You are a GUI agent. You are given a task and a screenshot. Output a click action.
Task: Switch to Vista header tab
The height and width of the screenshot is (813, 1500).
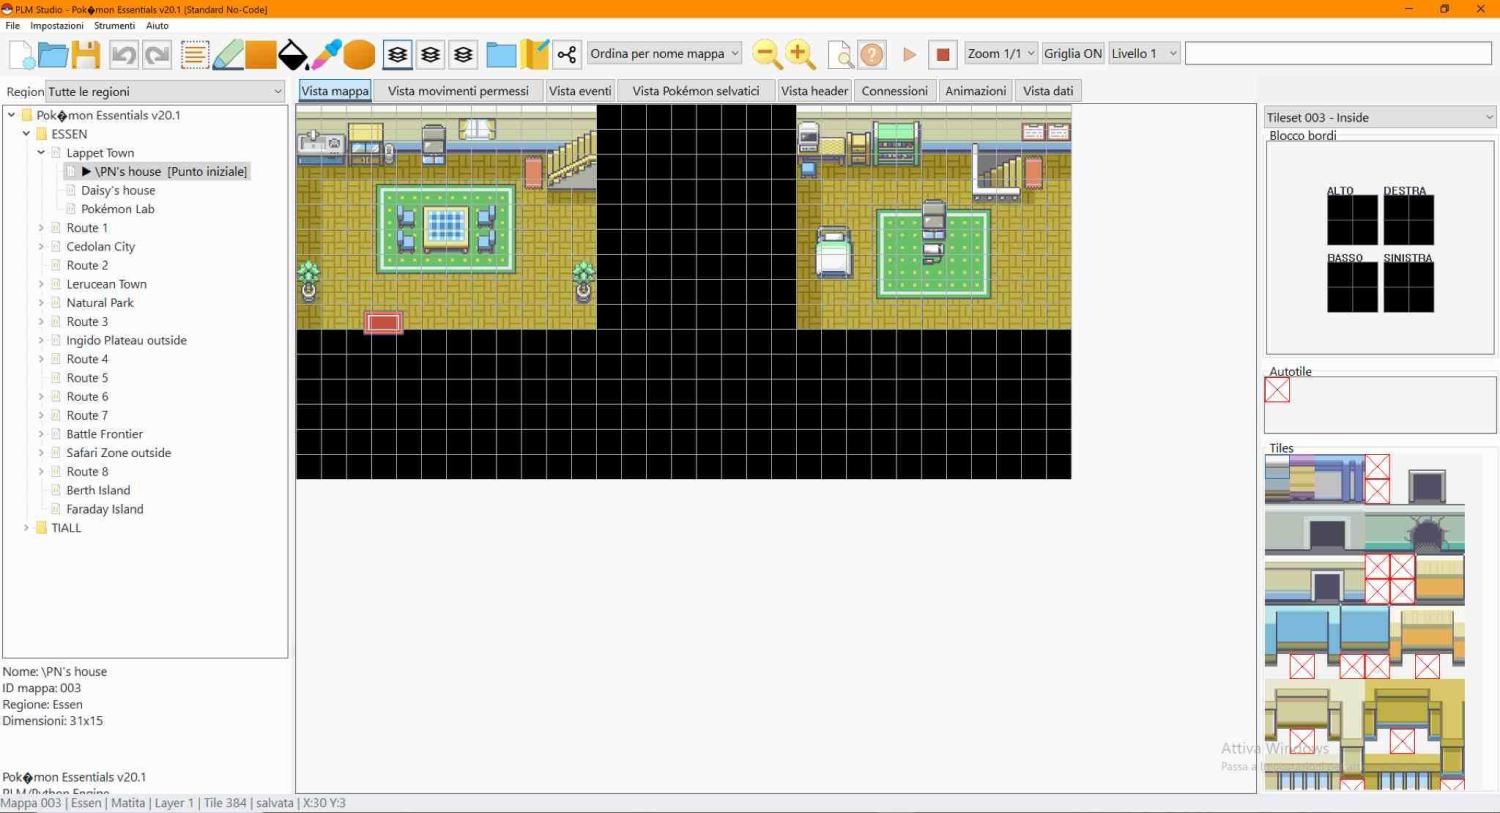[814, 91]
